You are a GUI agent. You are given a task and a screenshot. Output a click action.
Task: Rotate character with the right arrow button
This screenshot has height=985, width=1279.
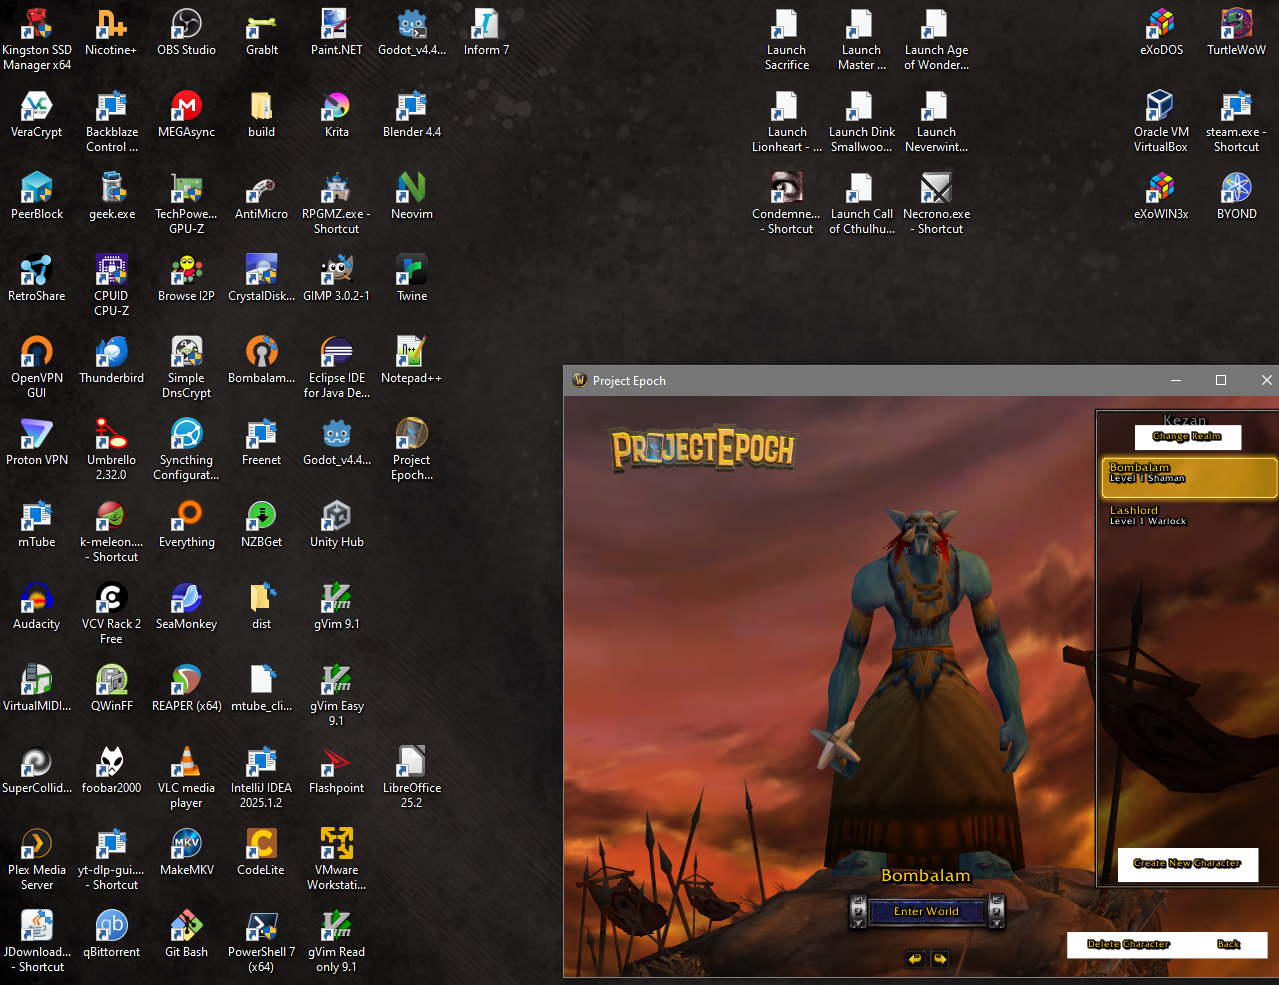[x=940, y=959]
